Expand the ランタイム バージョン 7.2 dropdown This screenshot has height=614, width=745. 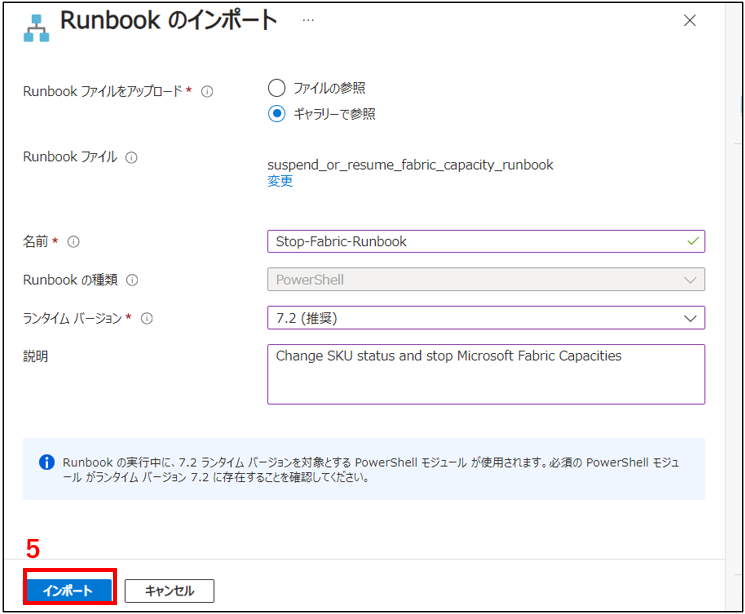(x=486, y=318)
